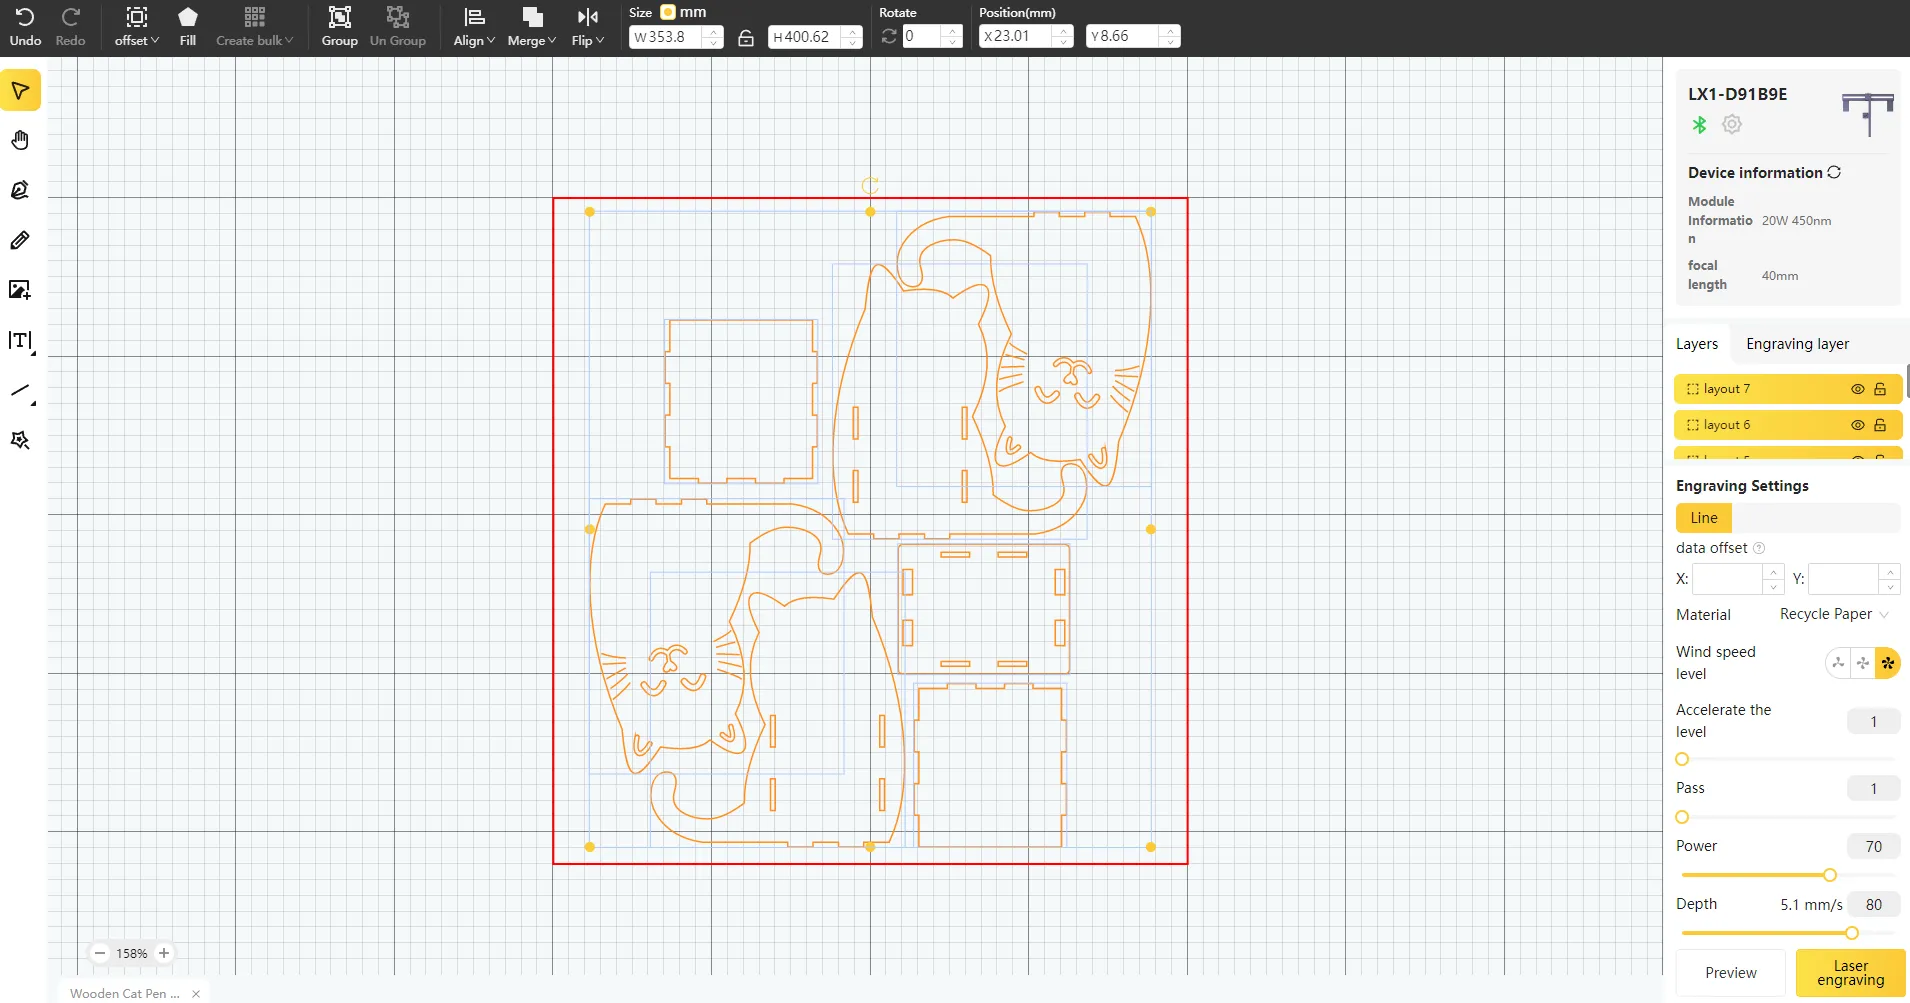Start Laser engraving button
This screenshot has height=1003, width=1910.
pyautogui.click(x=1851, y=973)
